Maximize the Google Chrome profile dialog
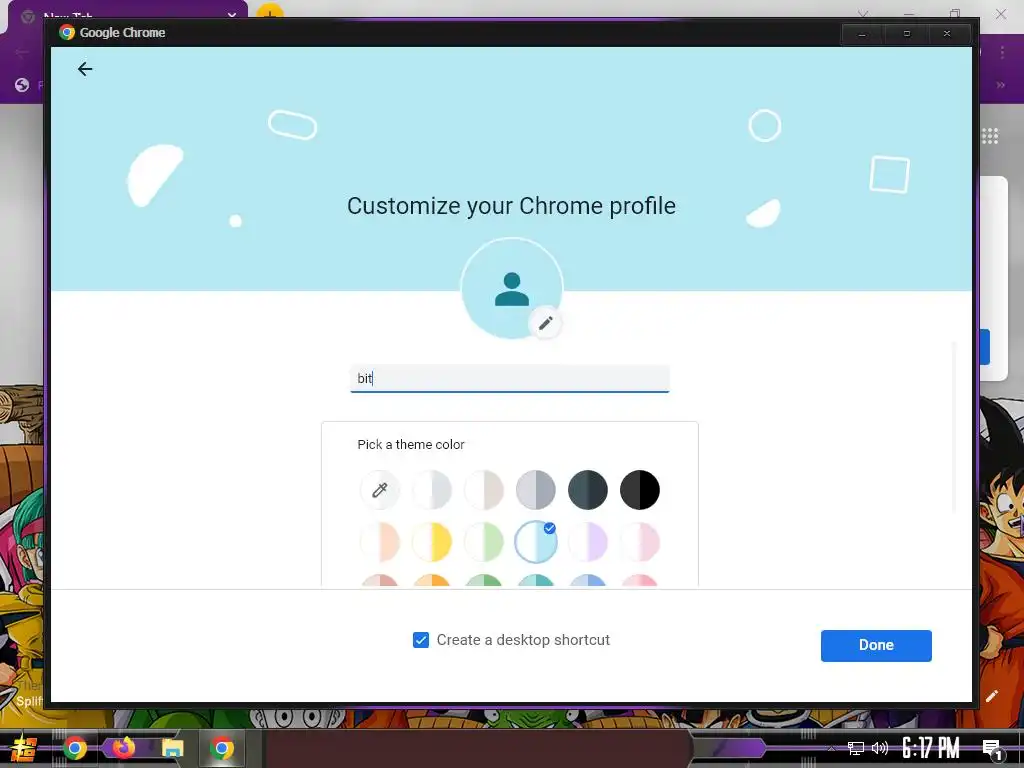This screenshot has height=768, width=1024. 906,34
